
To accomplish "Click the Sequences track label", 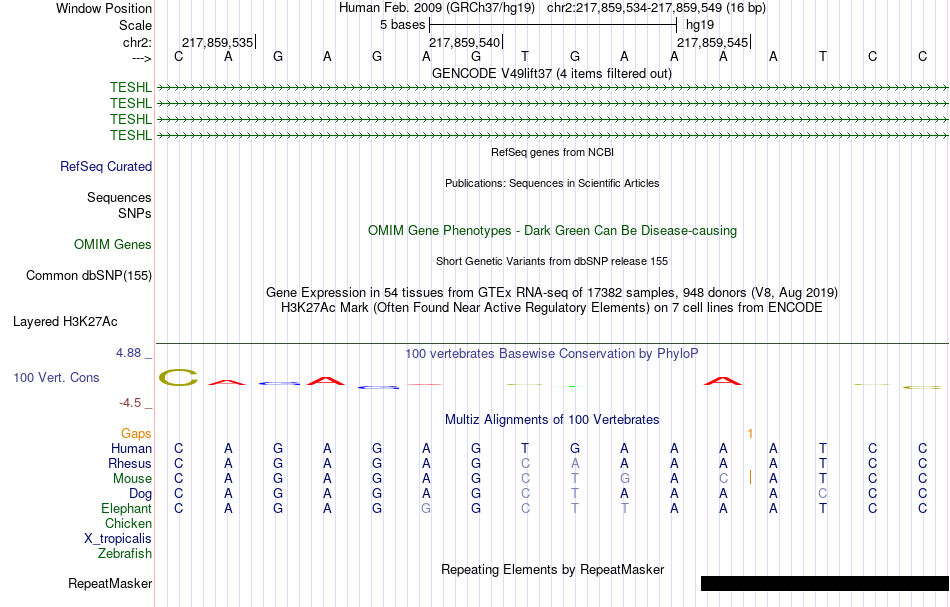I will (x=119, y=197).
